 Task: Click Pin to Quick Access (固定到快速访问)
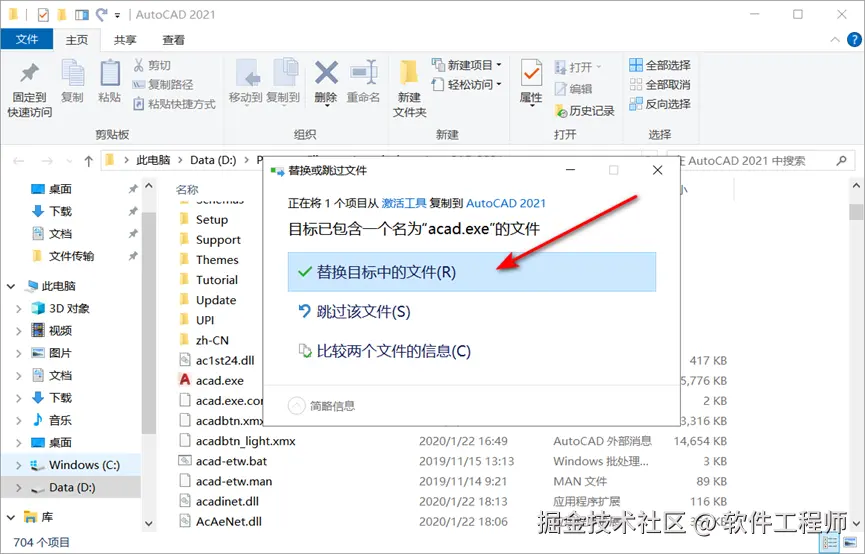pyautogui.click(x=29, y=90)
